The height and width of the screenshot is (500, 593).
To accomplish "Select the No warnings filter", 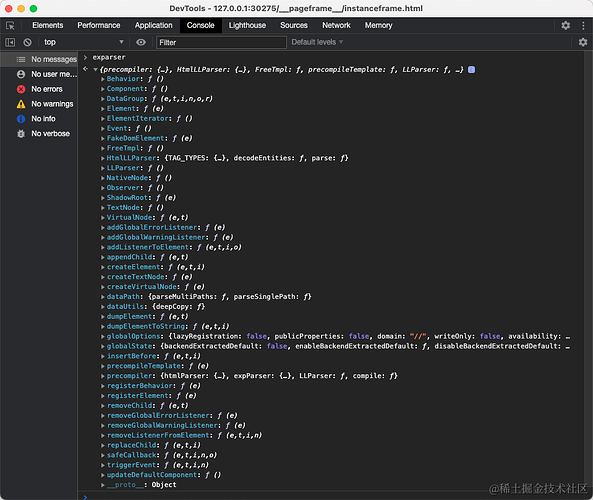I will [45, 104].
